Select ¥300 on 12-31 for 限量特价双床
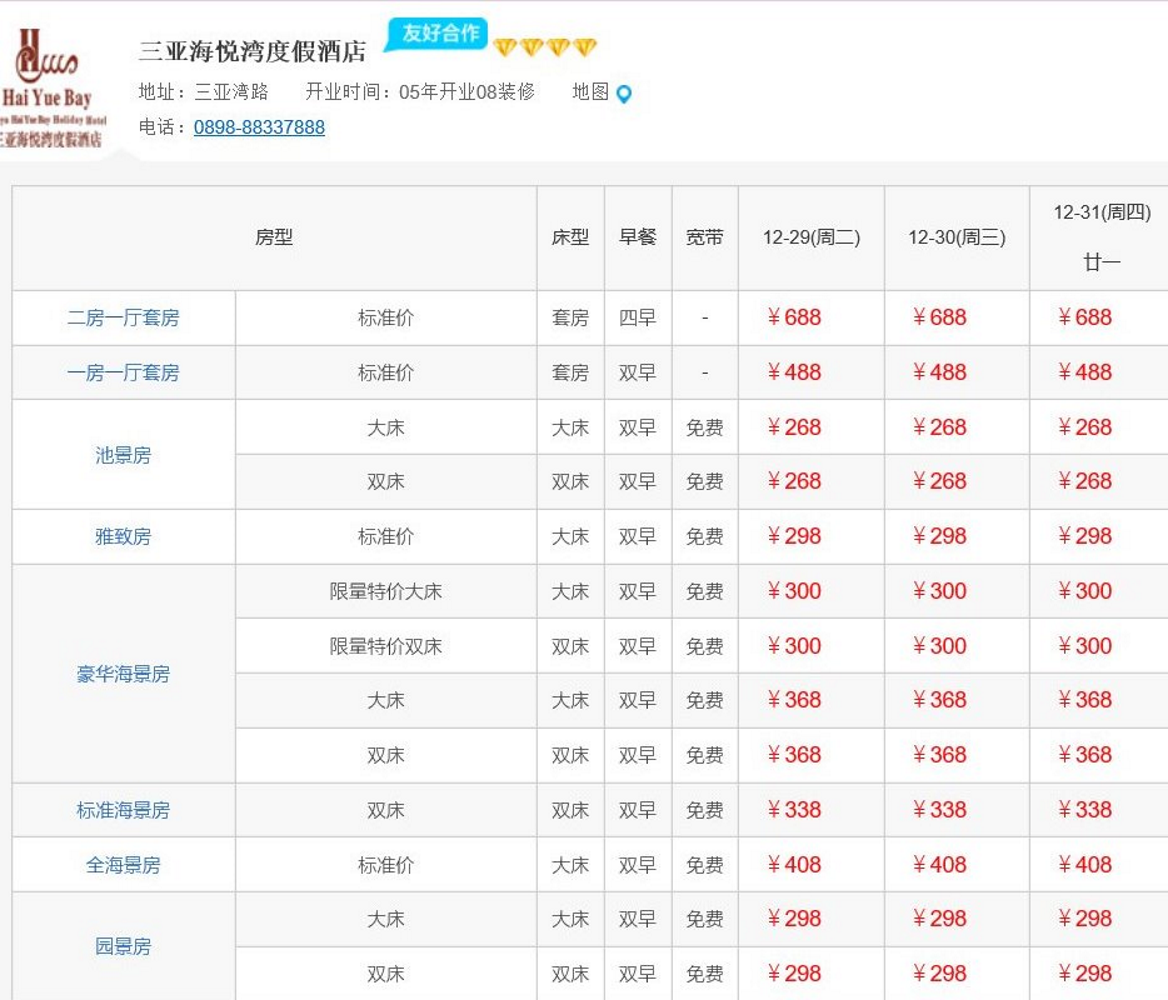The width and height of the screenshot is (1168, 1000). point(1085,646)
